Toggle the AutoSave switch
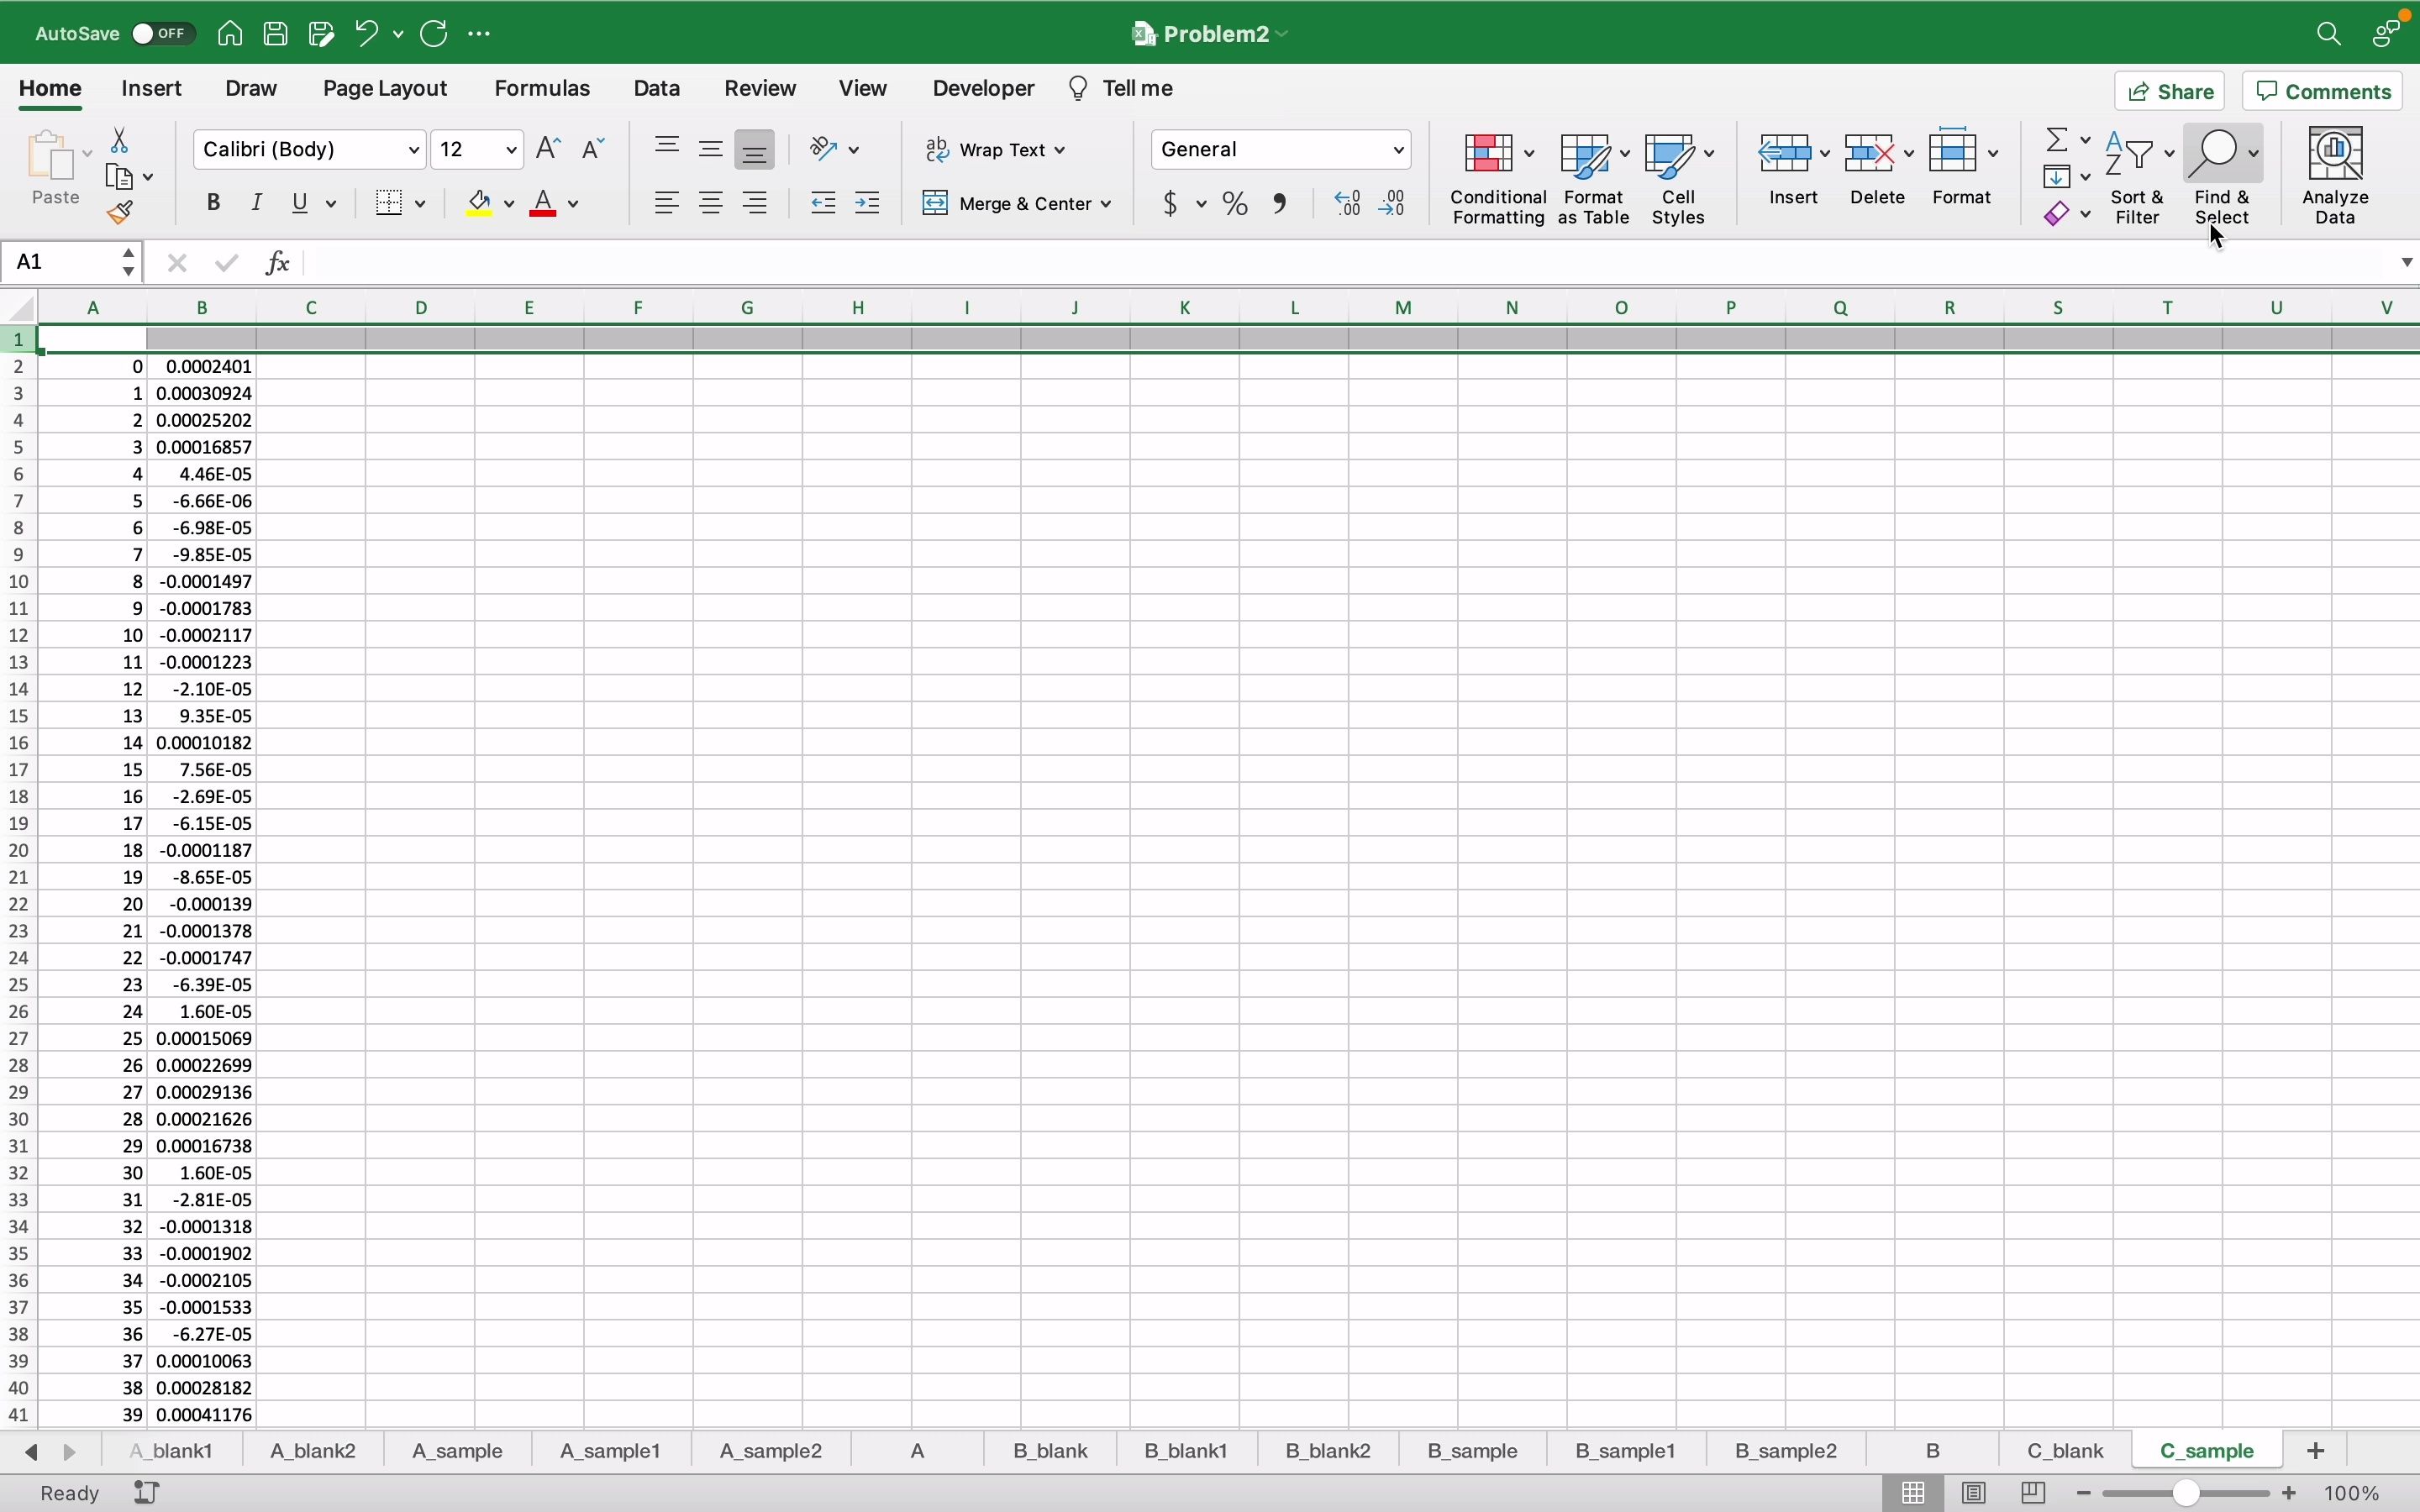The image size is (2420, 1512). 161,34
